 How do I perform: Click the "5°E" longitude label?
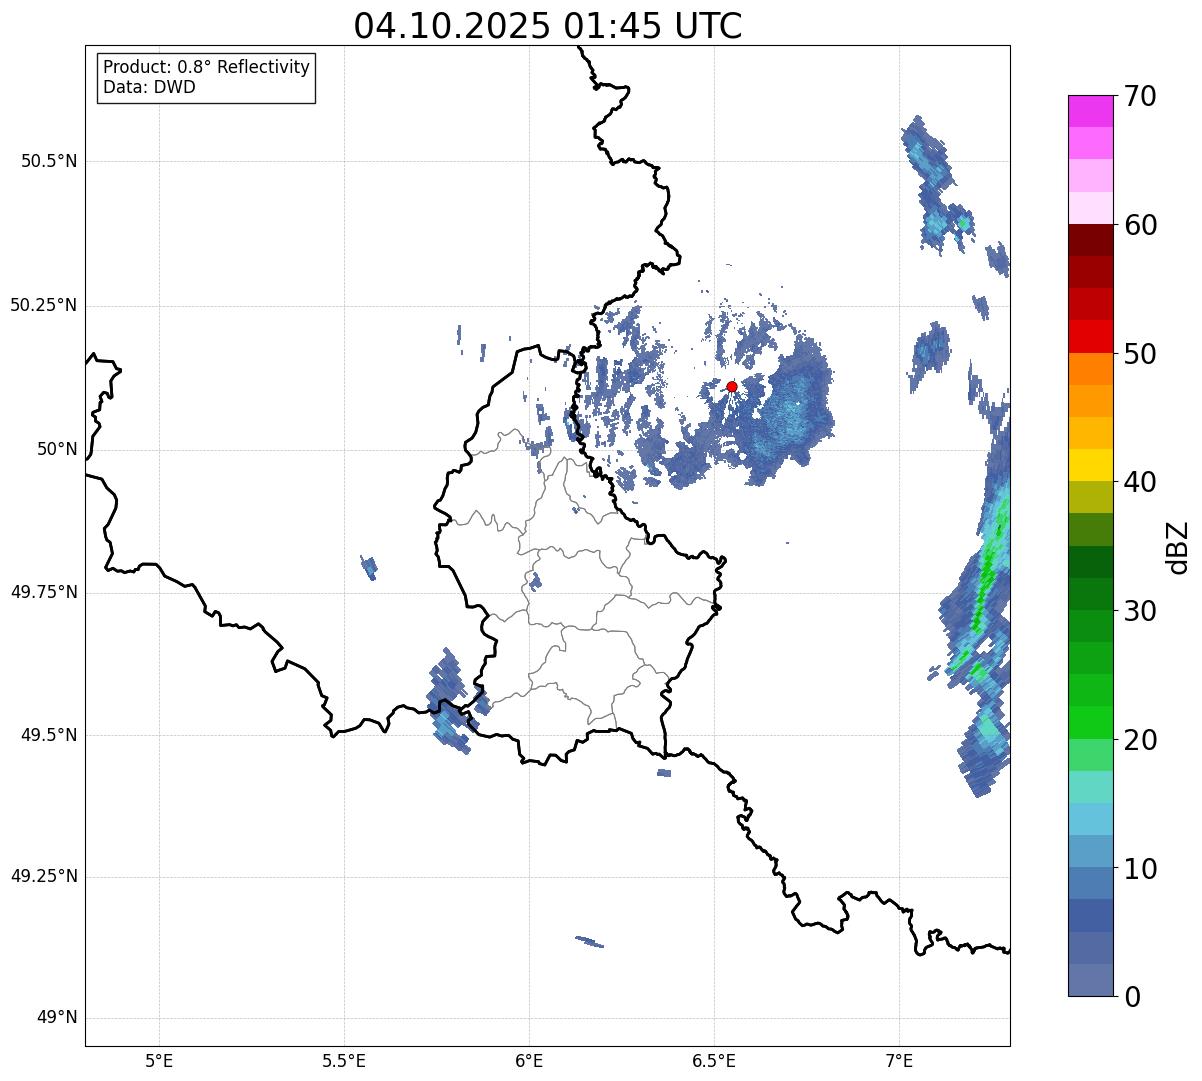[159, 1060]
